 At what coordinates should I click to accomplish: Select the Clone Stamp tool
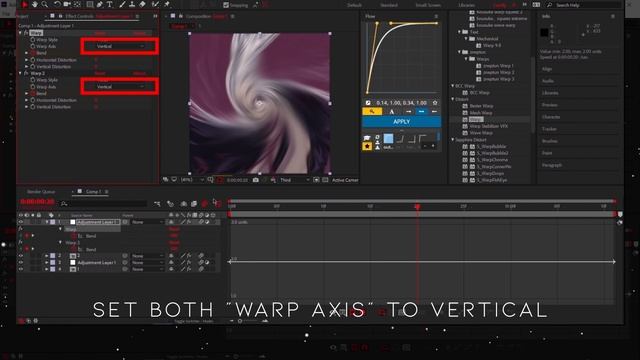[x=132, y=4]
